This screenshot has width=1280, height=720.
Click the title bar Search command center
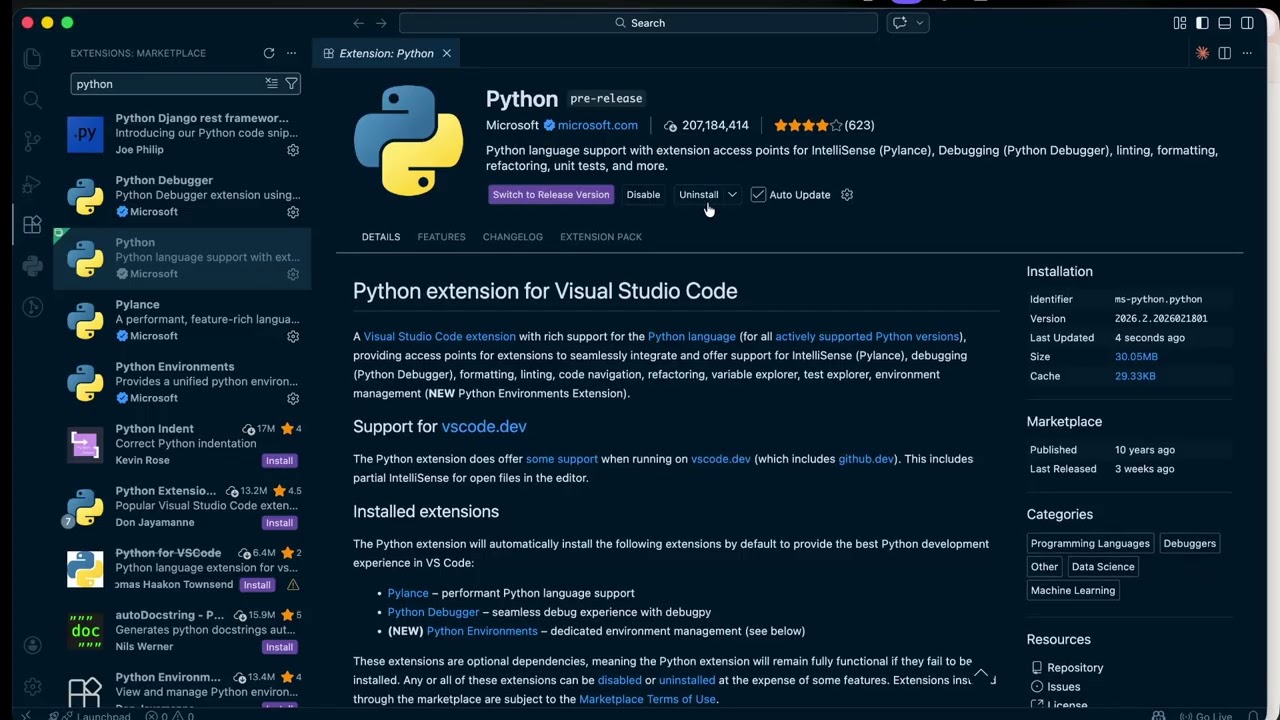pos(638,23)
